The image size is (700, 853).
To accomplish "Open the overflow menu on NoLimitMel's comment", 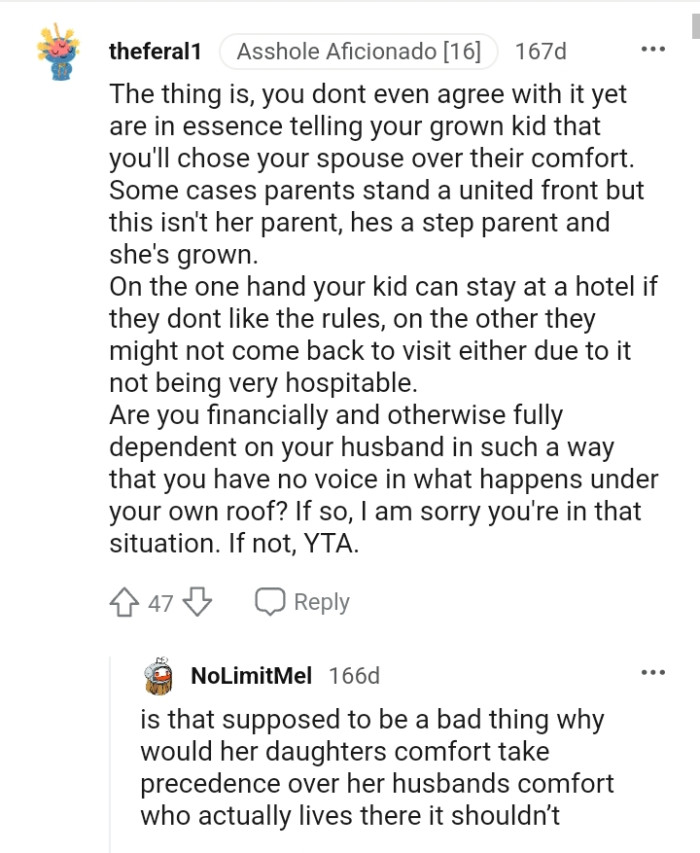I will [x=653, y=674].
